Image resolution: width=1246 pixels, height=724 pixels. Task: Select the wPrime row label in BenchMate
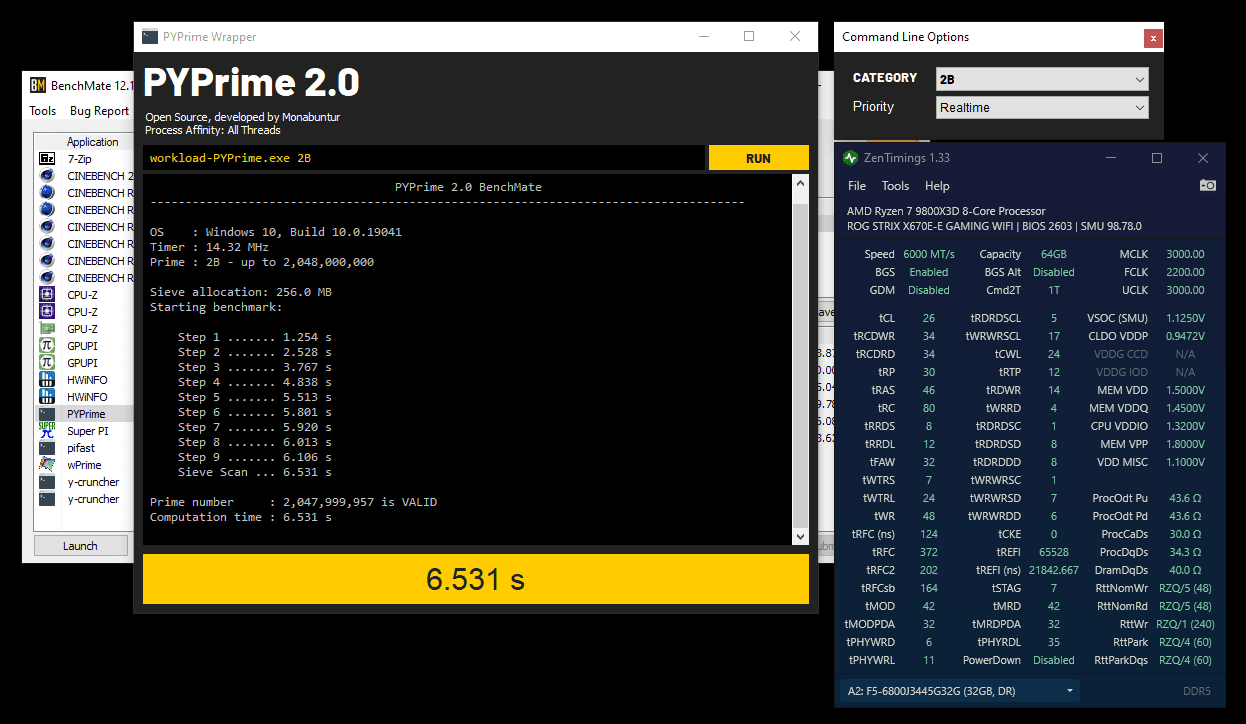point(84,465)
